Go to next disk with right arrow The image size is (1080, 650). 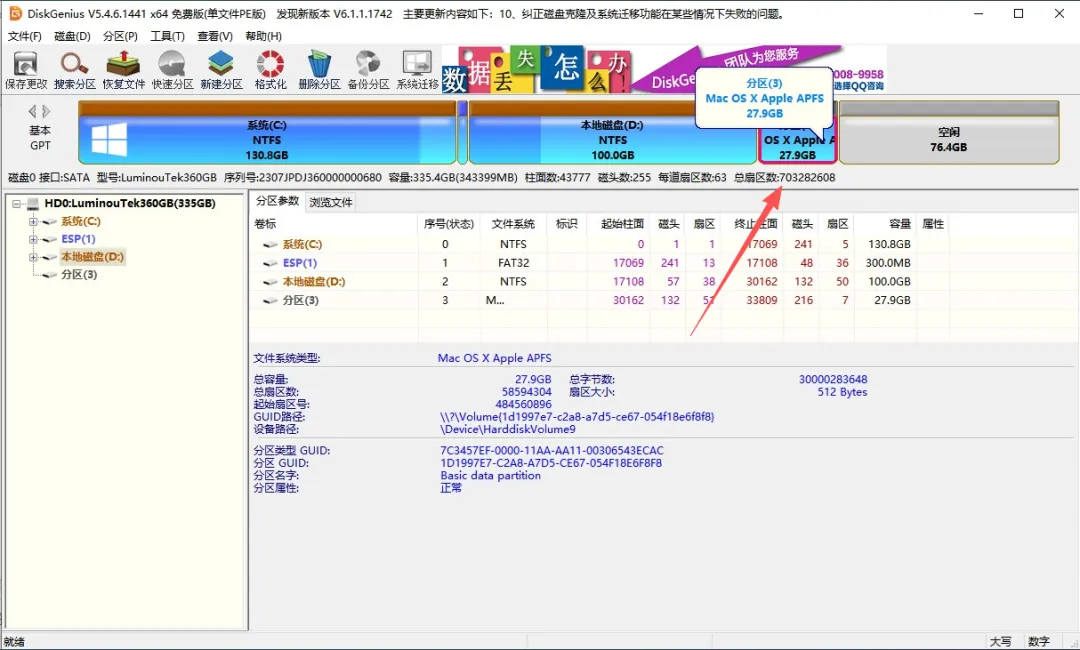coord(46,111)
